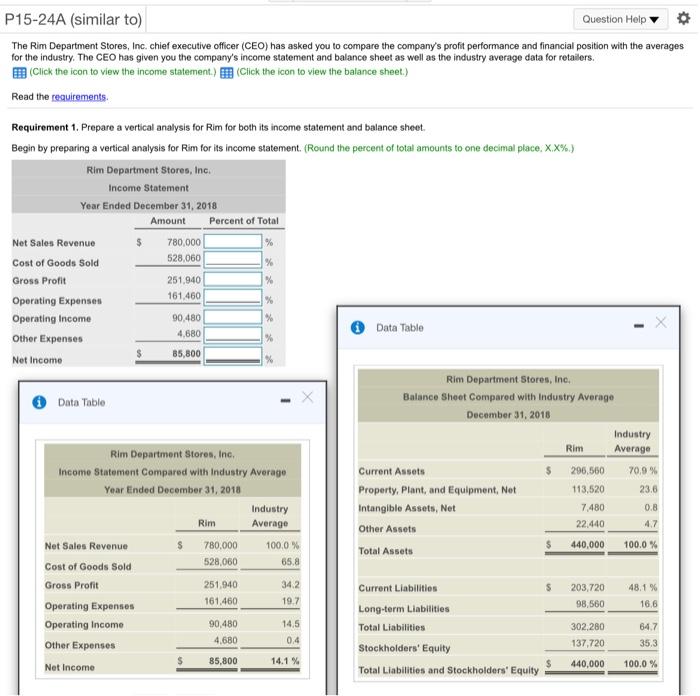Click info icon in income statement Data Table
700x696 pixels.
(39, 402)
